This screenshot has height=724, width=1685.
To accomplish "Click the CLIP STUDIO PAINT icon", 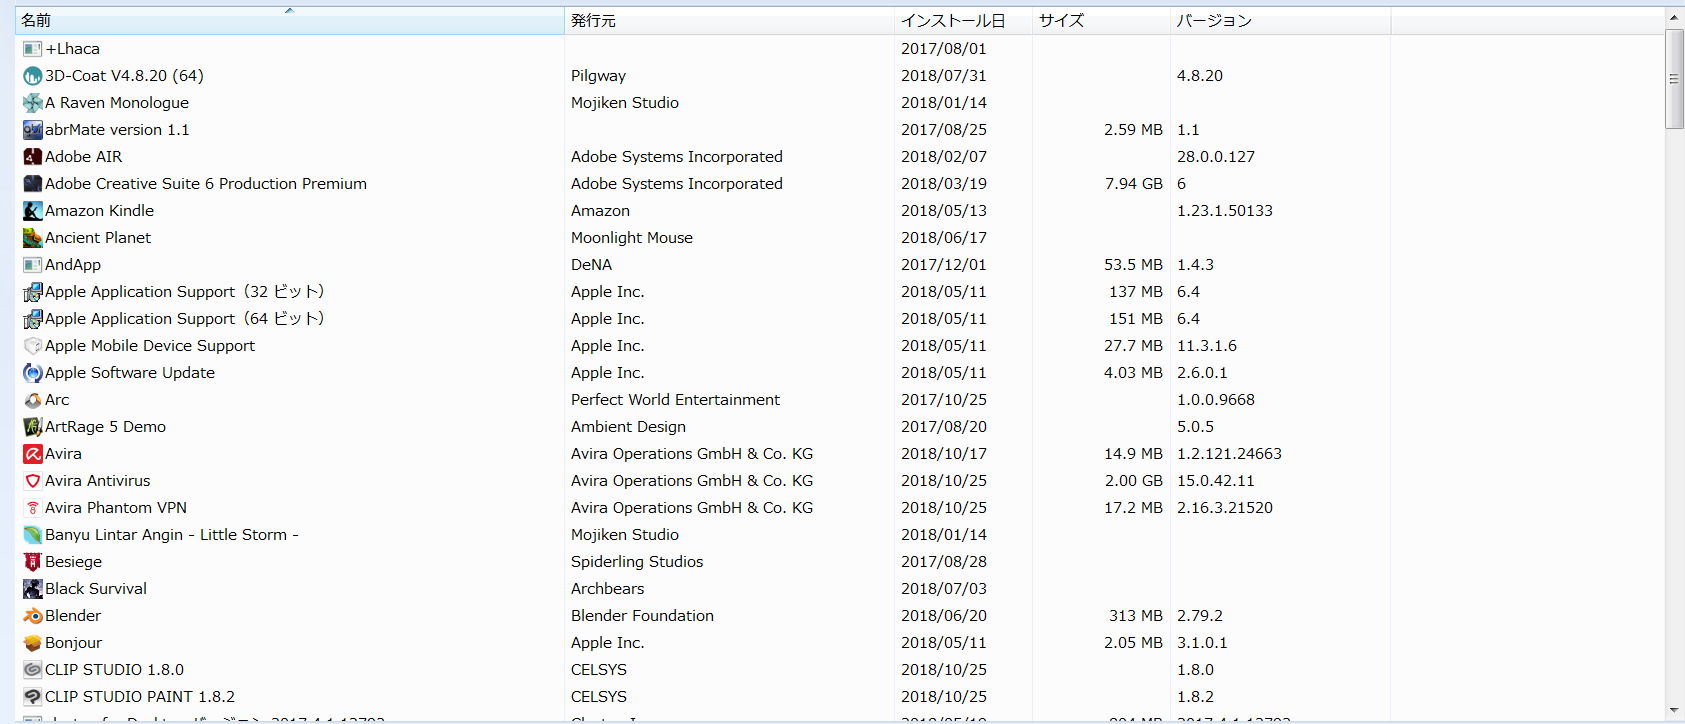I will click(33, 697).
